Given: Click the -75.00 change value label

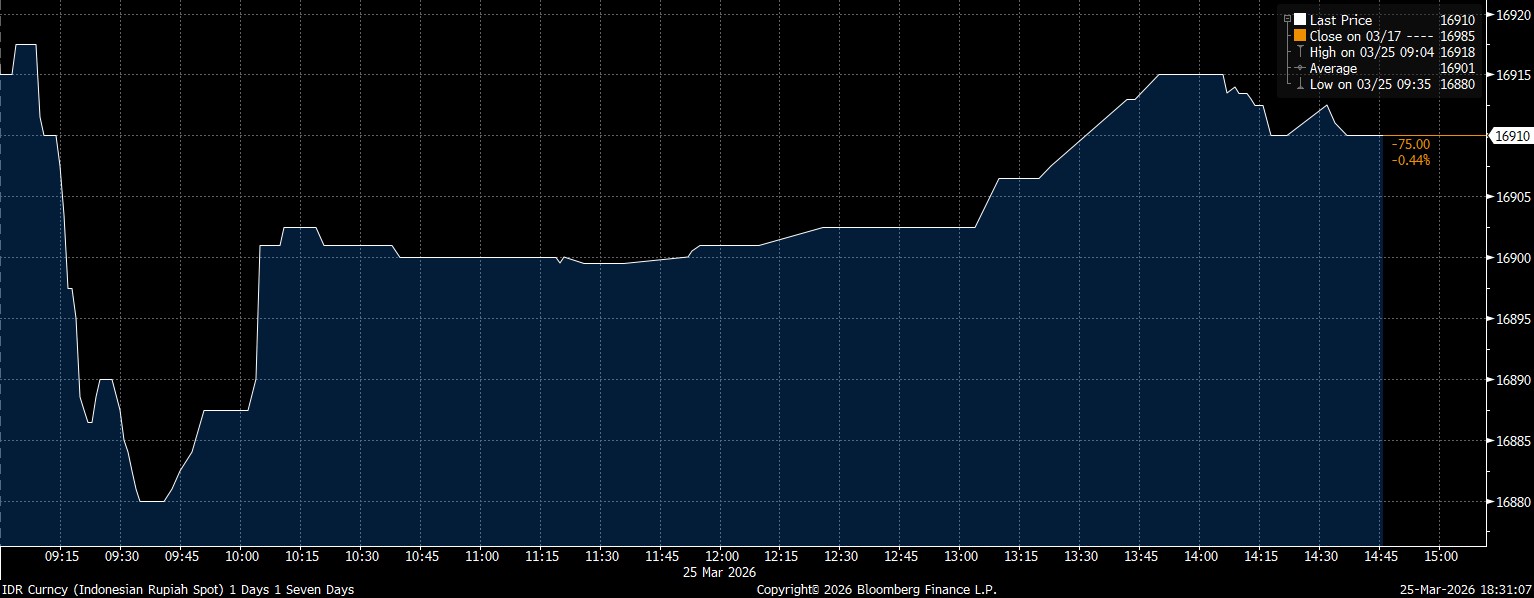Looking at the screenshot, I should pos(1410,145).
